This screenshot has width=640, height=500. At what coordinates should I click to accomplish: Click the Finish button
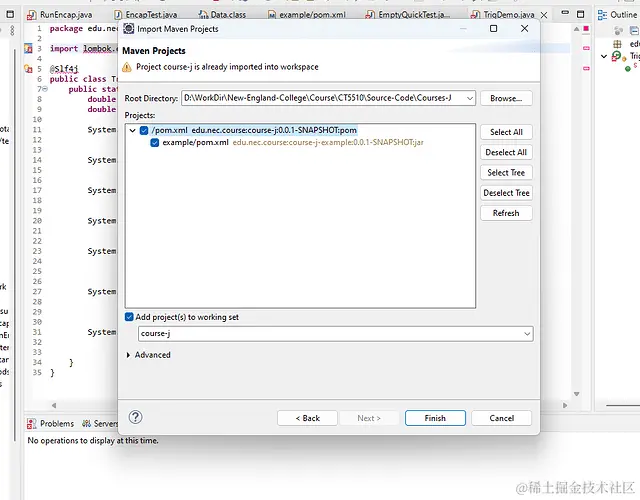[435, 418]
